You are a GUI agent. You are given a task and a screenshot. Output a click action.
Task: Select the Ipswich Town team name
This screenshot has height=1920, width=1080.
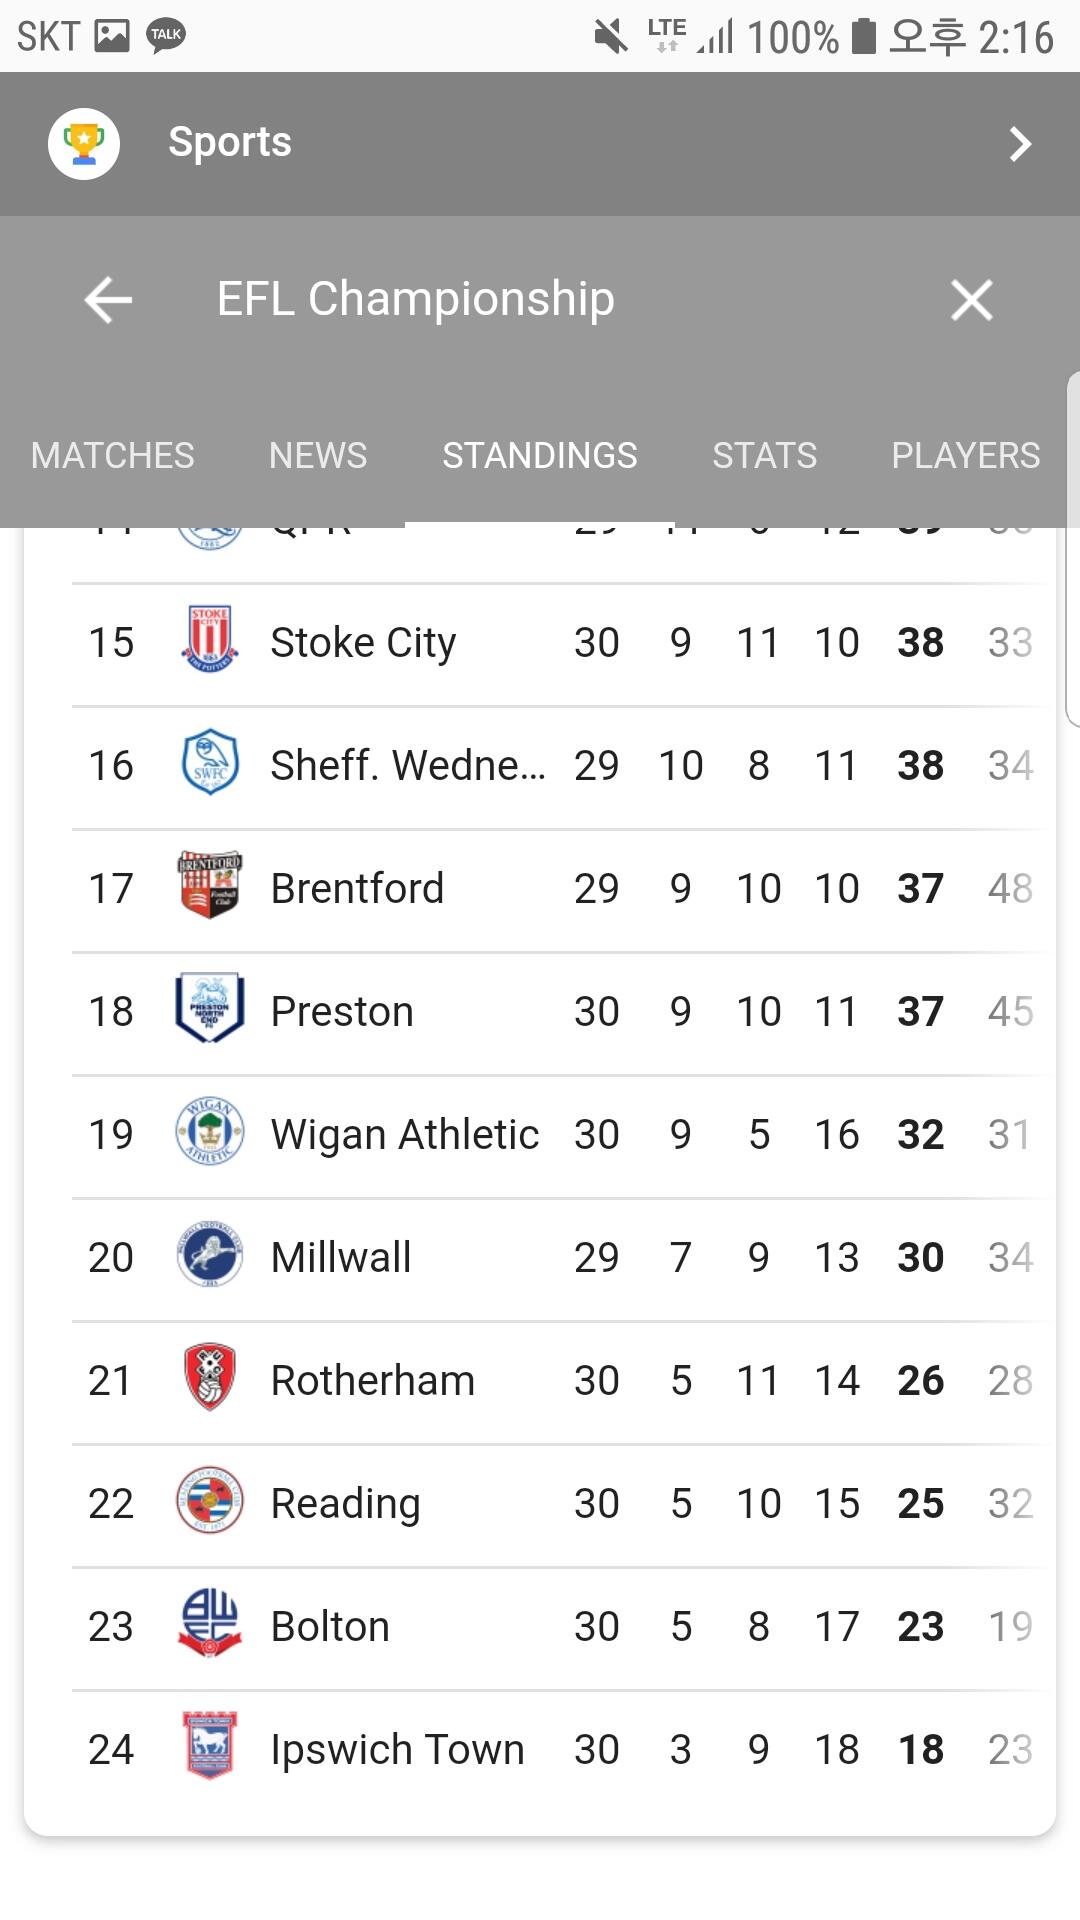tap(397, 1750)
